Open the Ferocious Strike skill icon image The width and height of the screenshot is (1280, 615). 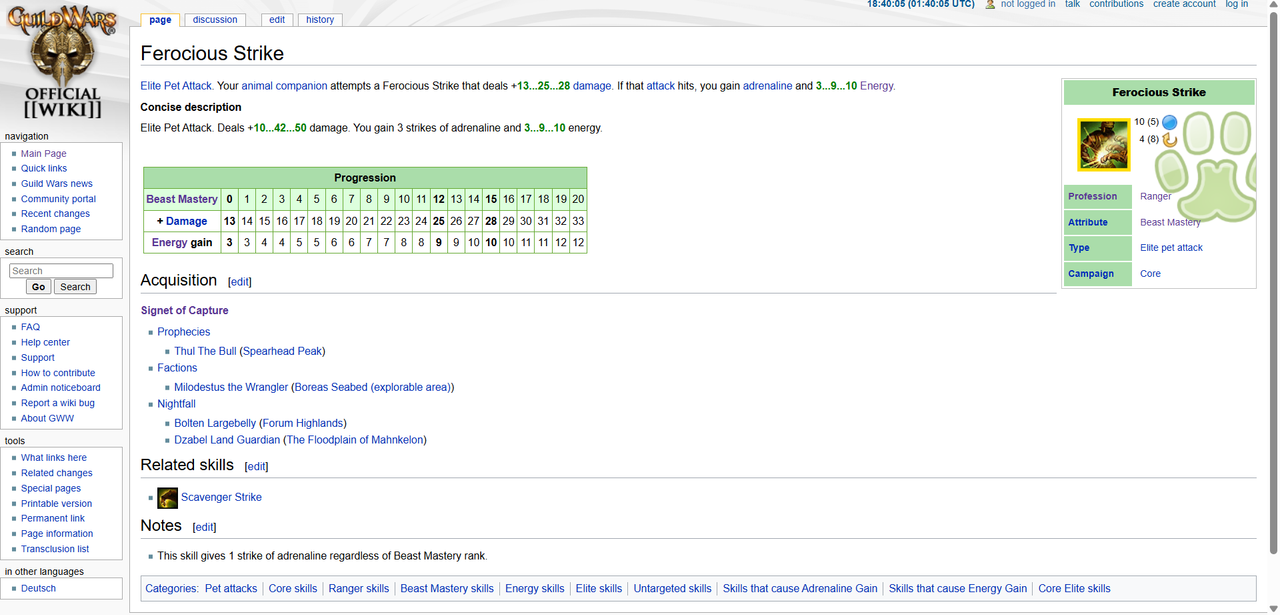pyautogui.click(x=1103, y=144)
